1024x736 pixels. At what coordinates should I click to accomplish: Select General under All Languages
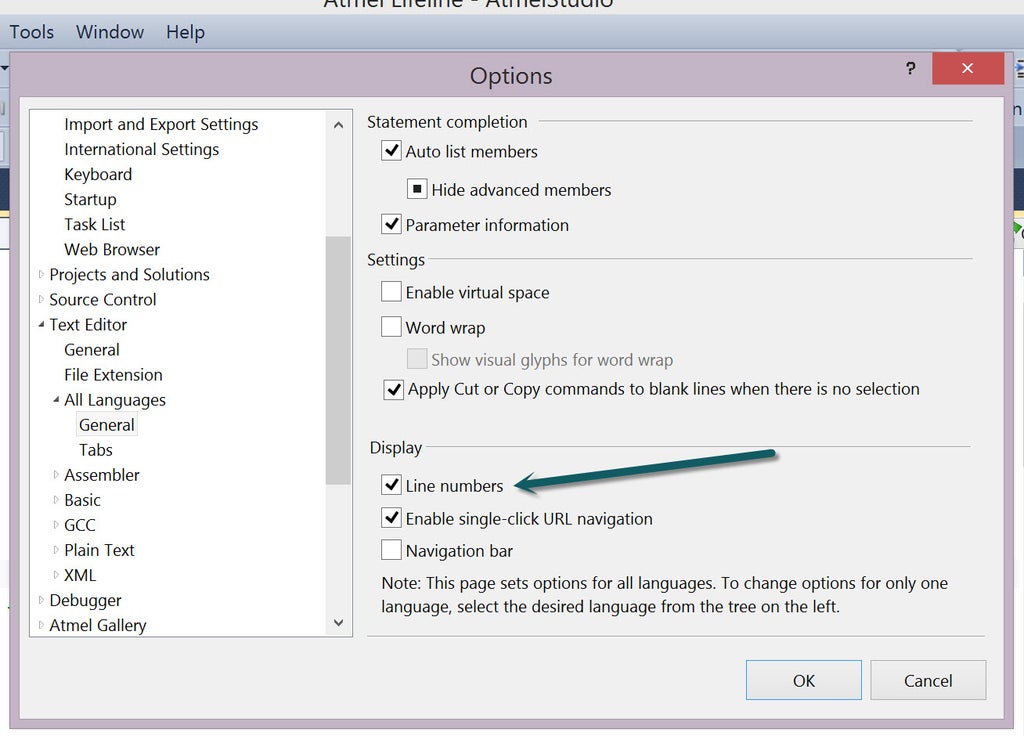(x=106, y=424)
